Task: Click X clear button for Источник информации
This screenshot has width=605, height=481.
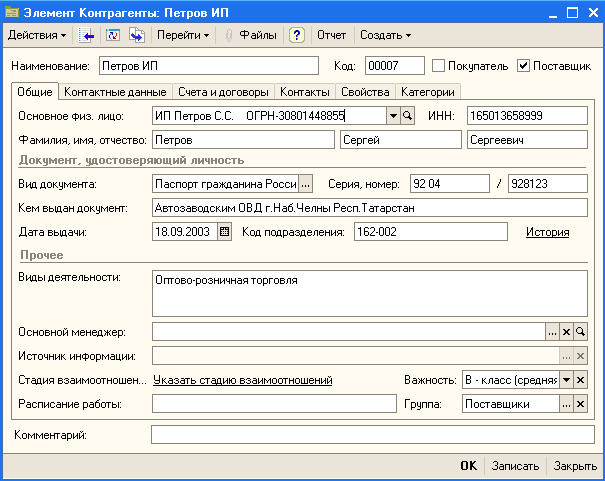Action: [x=581, y=356]
